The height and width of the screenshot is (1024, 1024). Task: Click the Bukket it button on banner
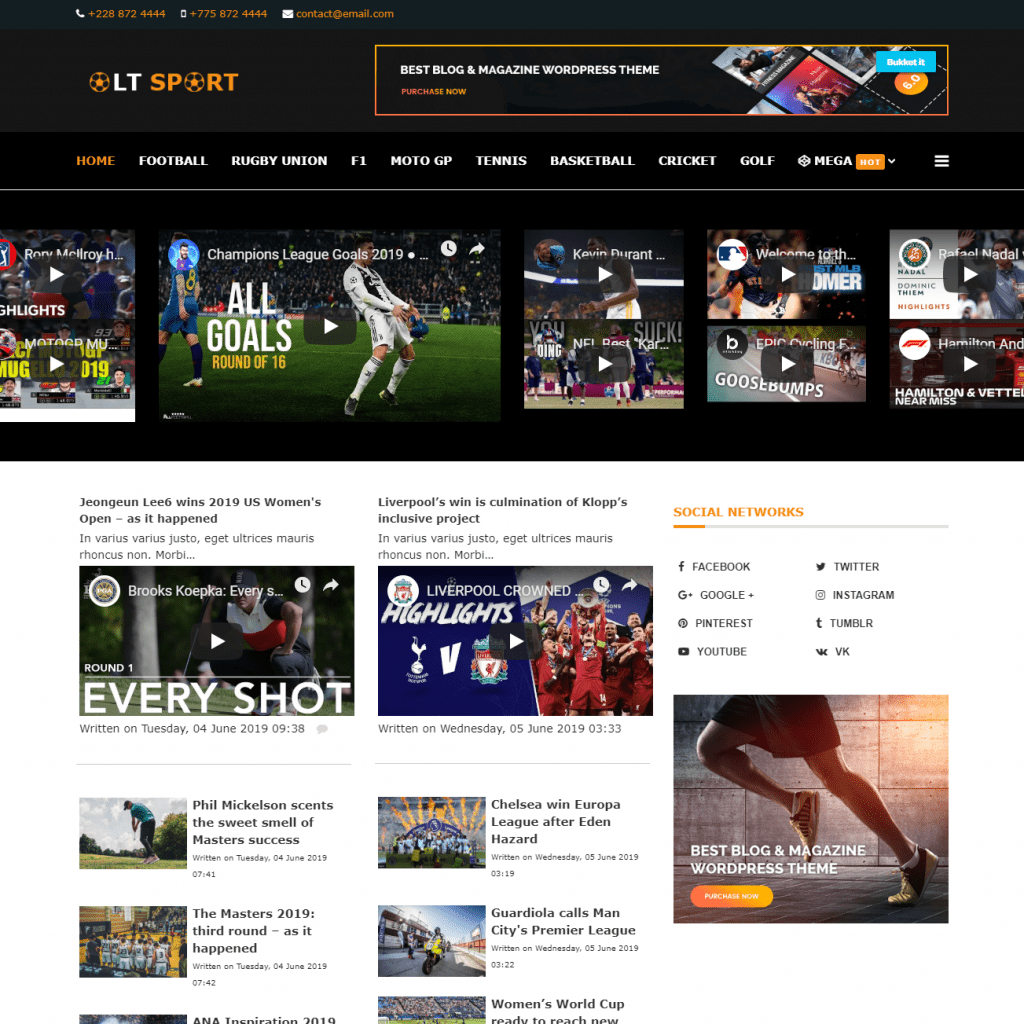tap(906, 62)
